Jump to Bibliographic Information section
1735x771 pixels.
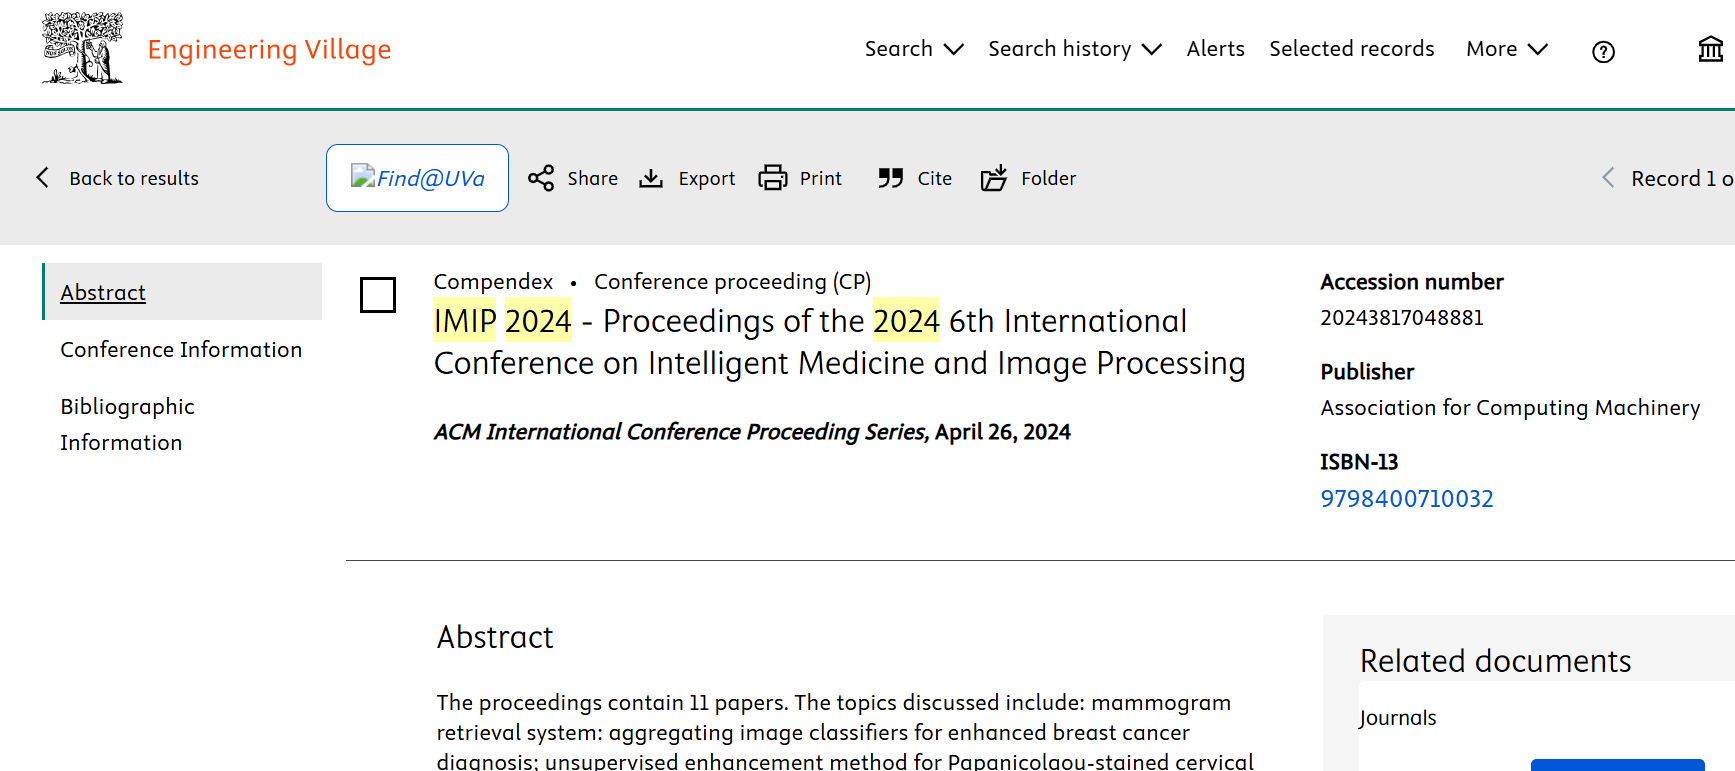[127, 424]
